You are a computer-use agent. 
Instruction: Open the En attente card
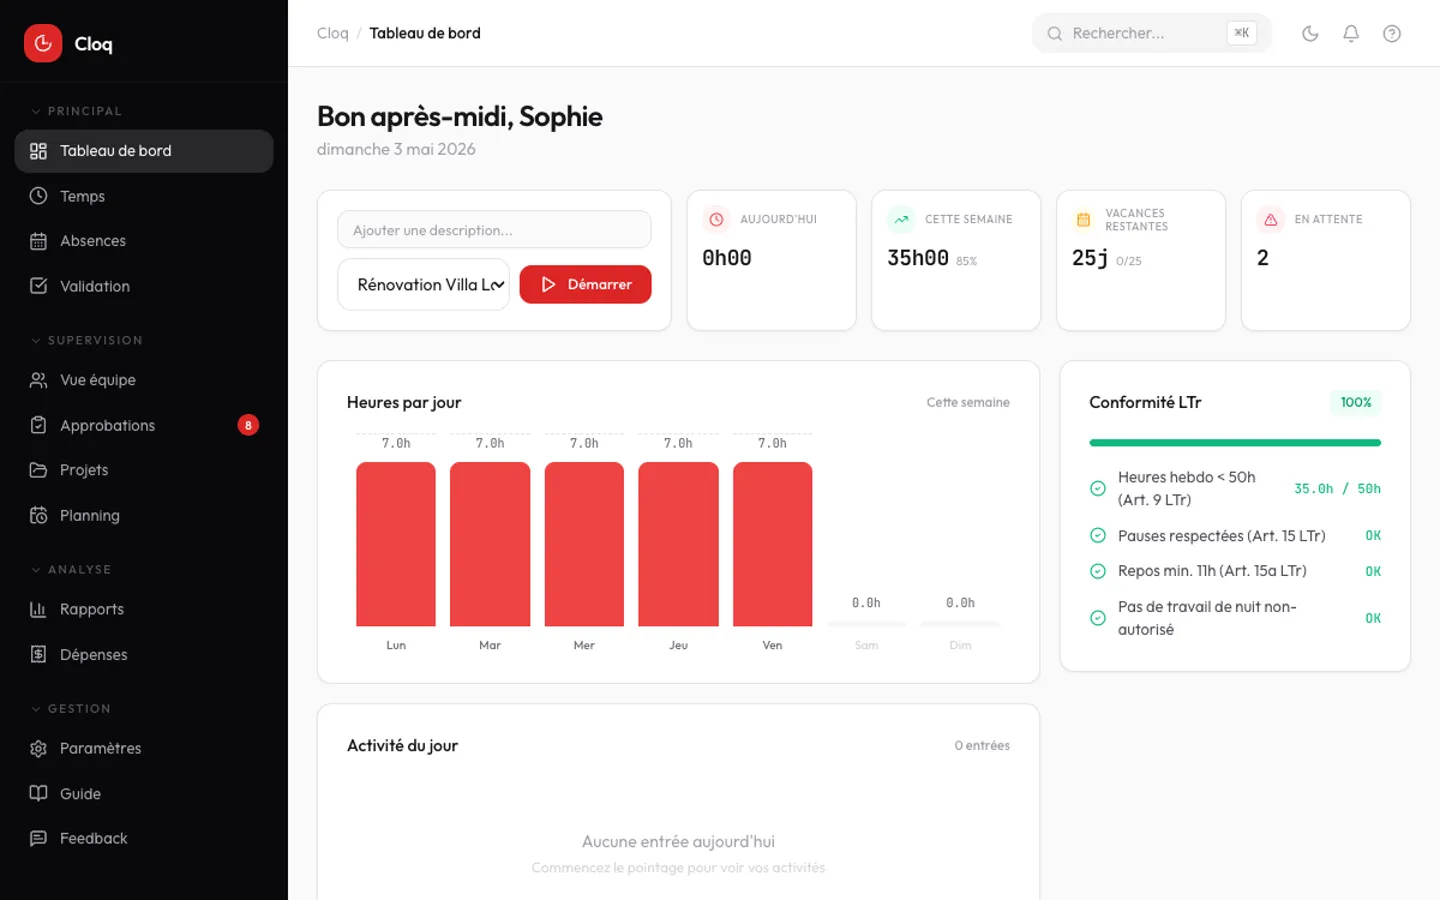(x=1326, y=260)
